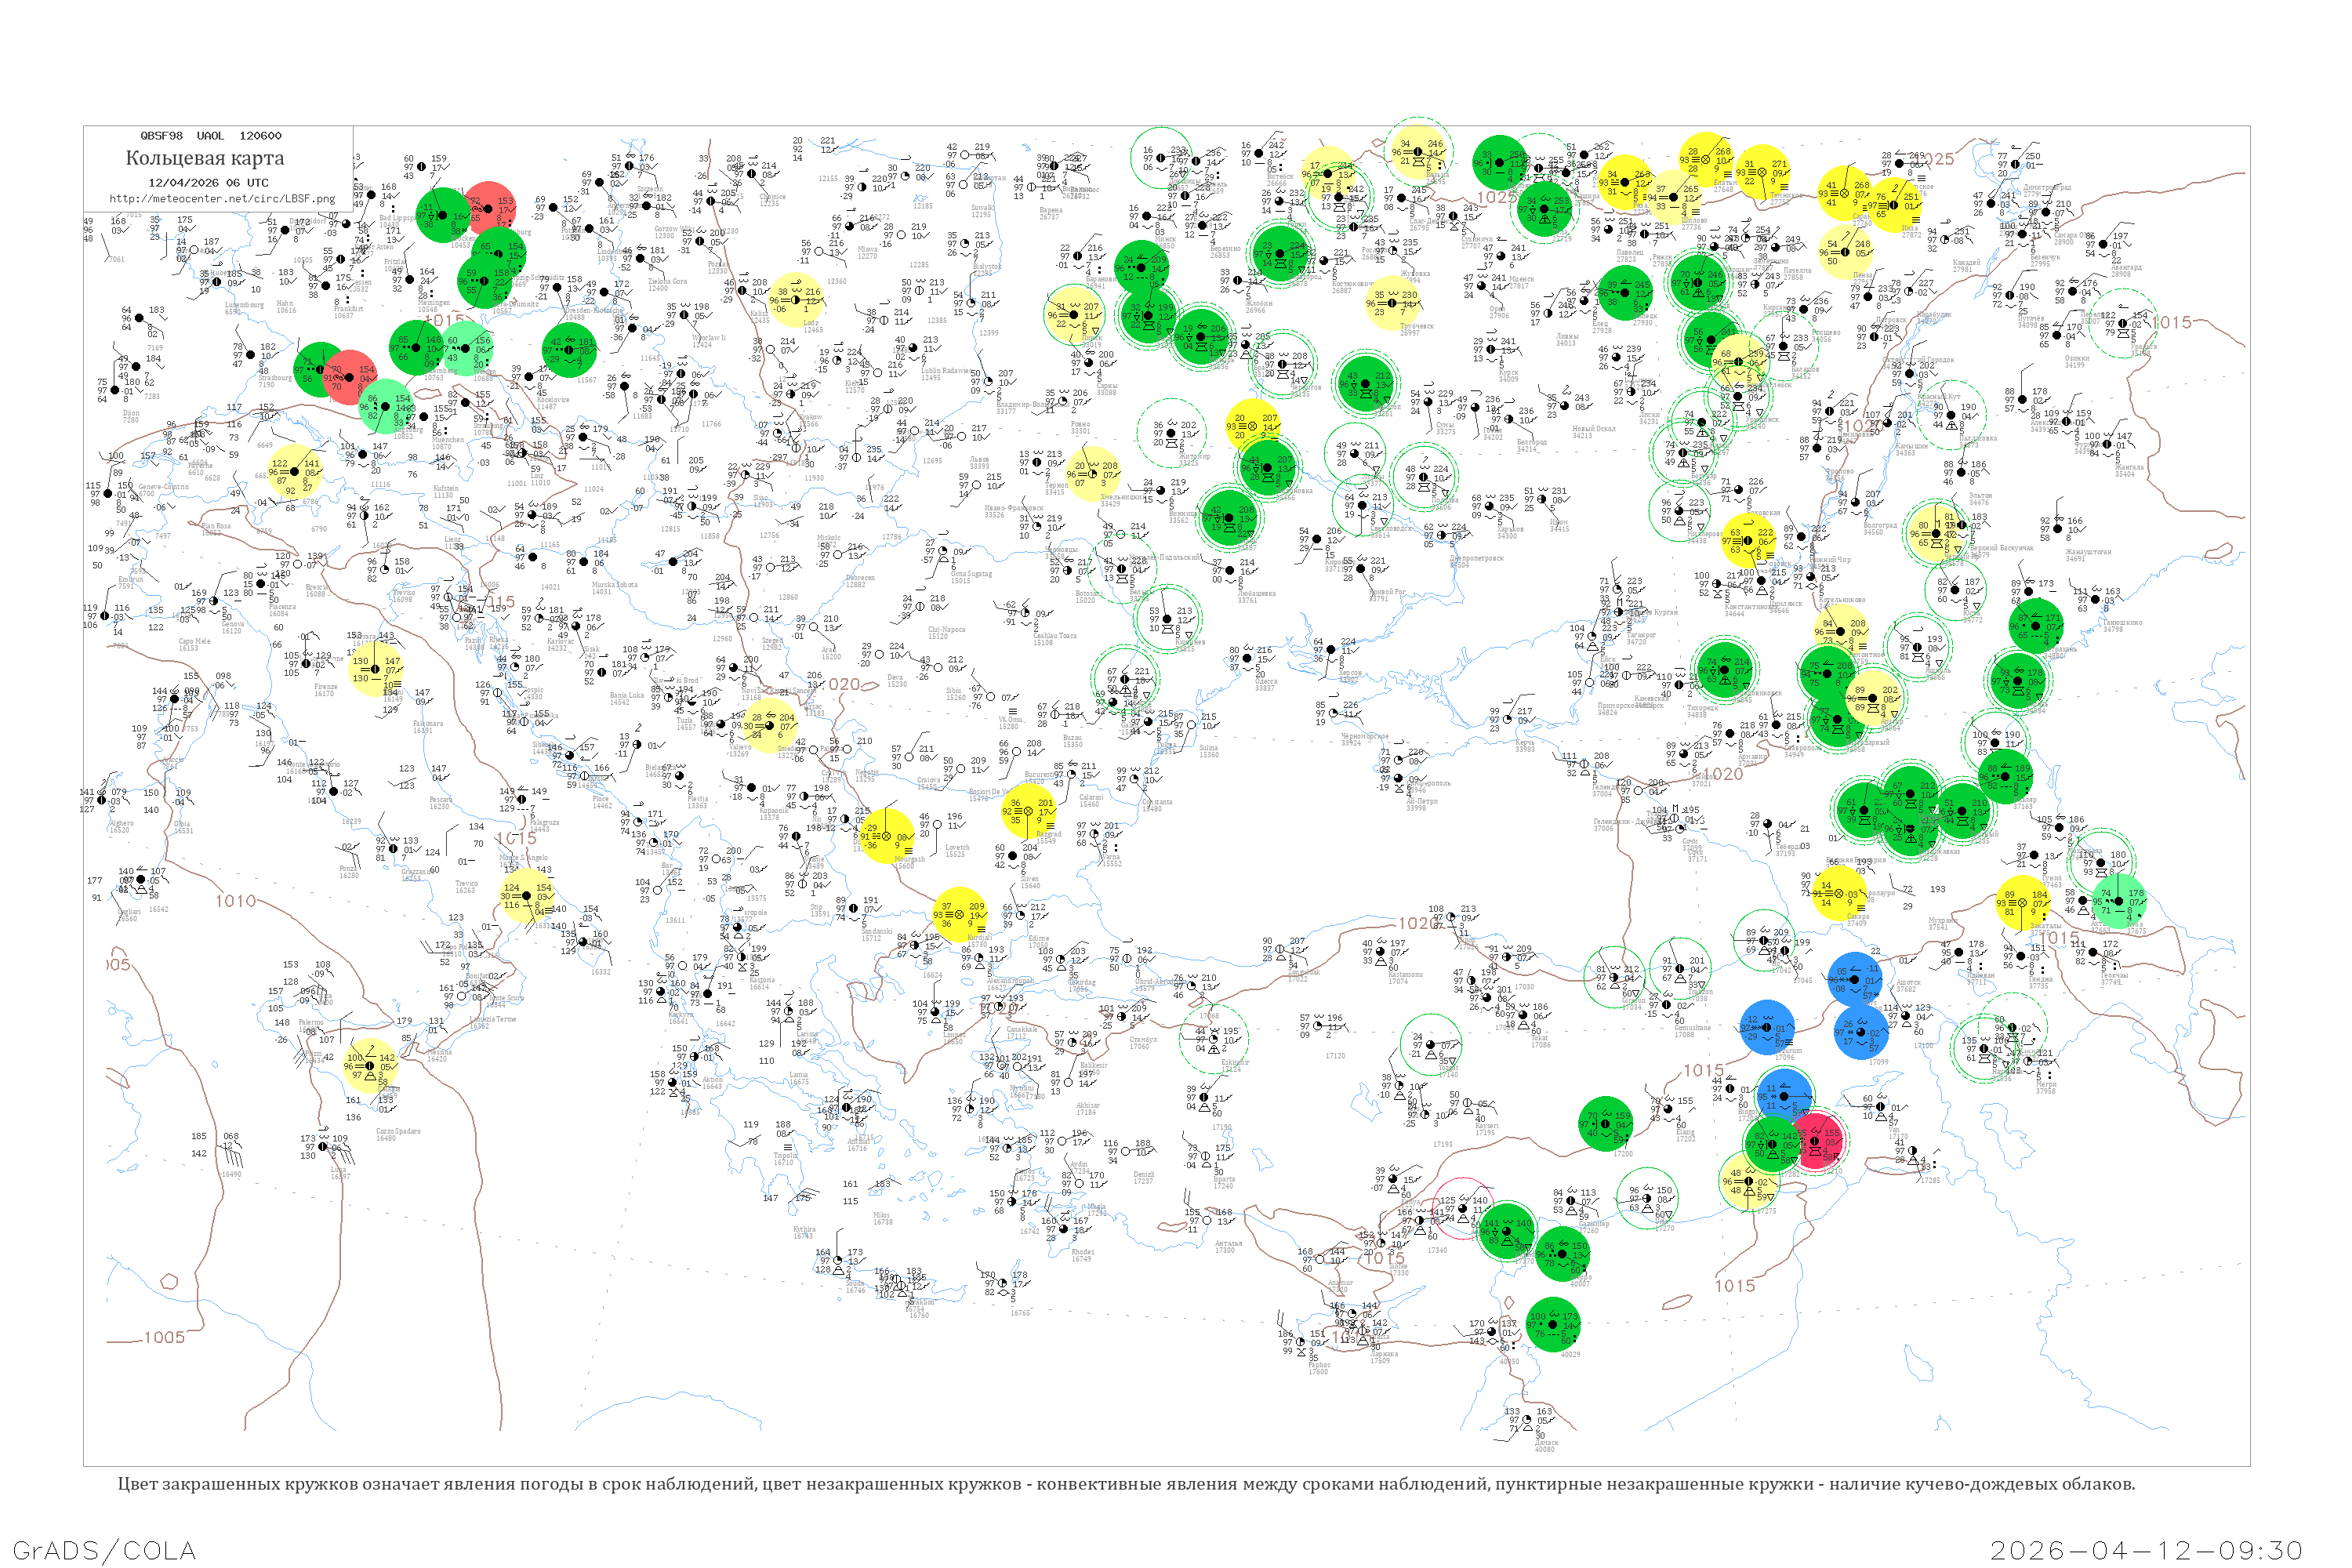Click the 12/04/2026 06 UTC date label
This screenshot has height=1568, width=2352.
pos(208,182)
